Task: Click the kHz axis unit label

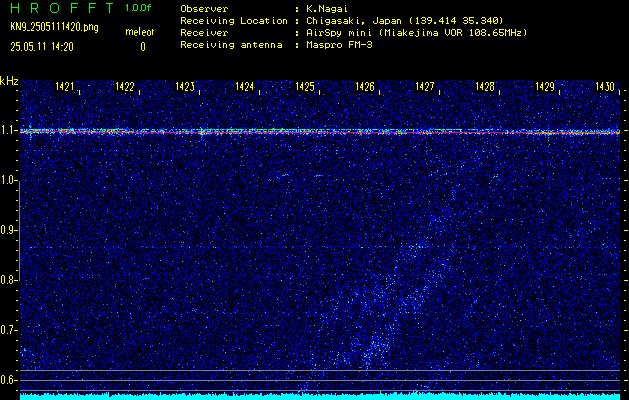Action: pos(9,81)
